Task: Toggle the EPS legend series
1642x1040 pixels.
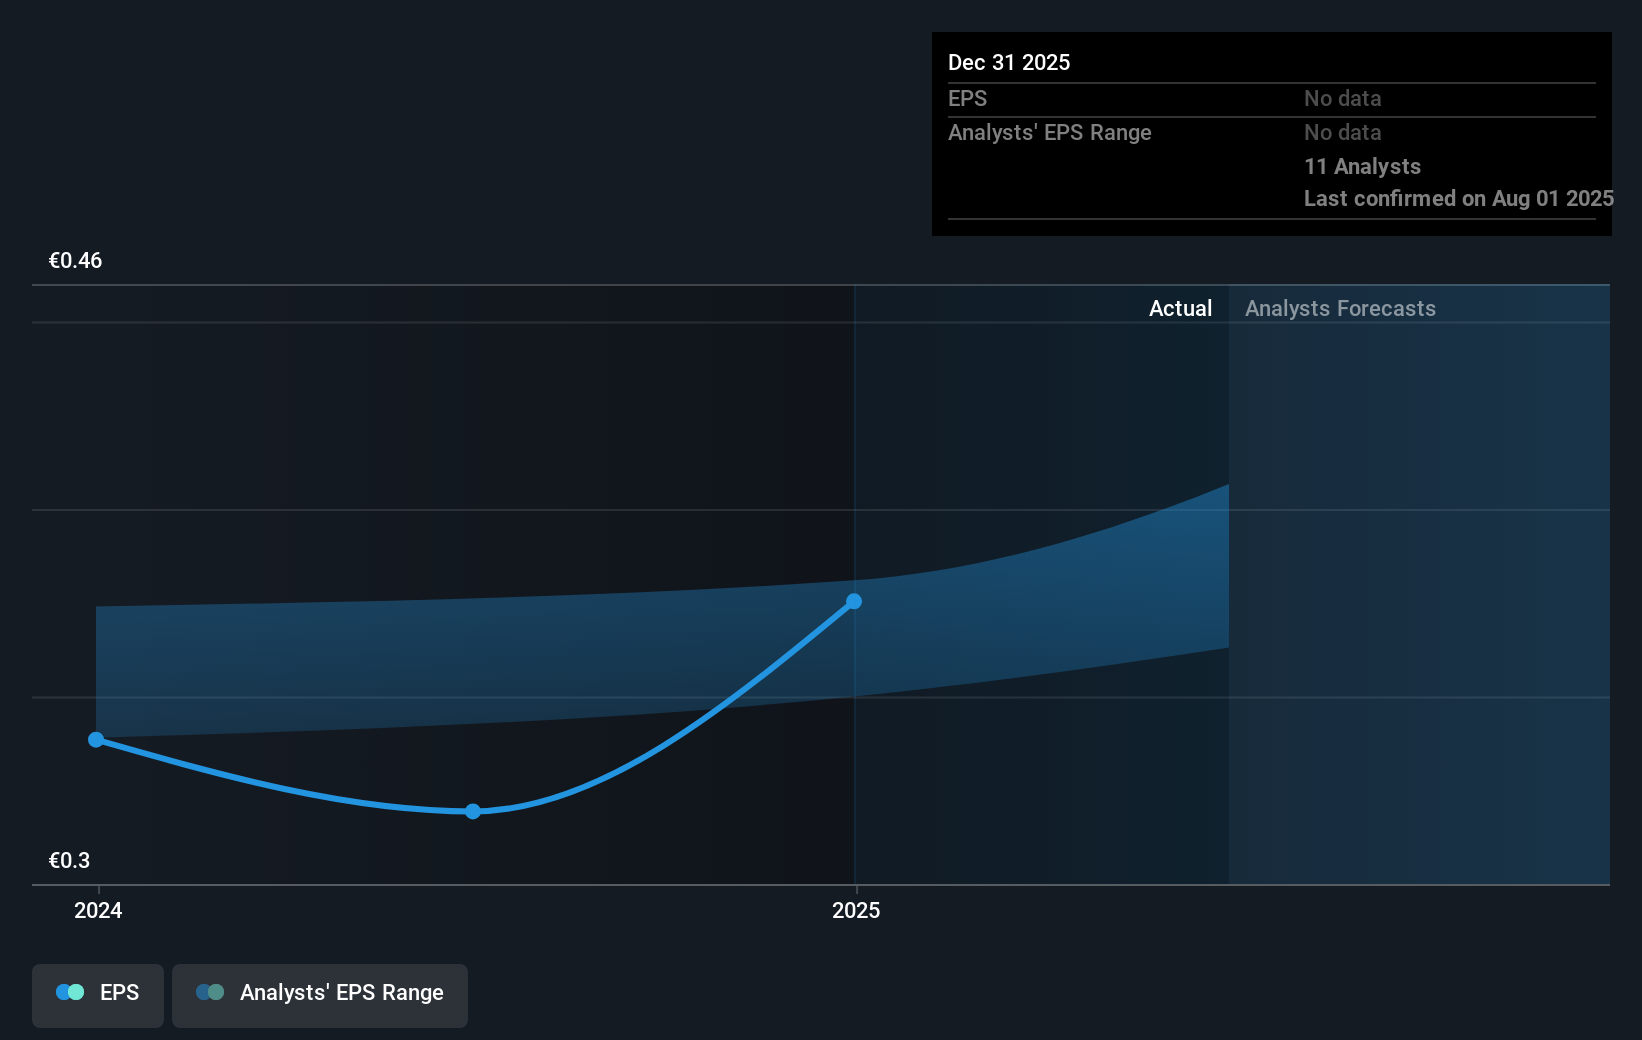Action: click(98, 995)
